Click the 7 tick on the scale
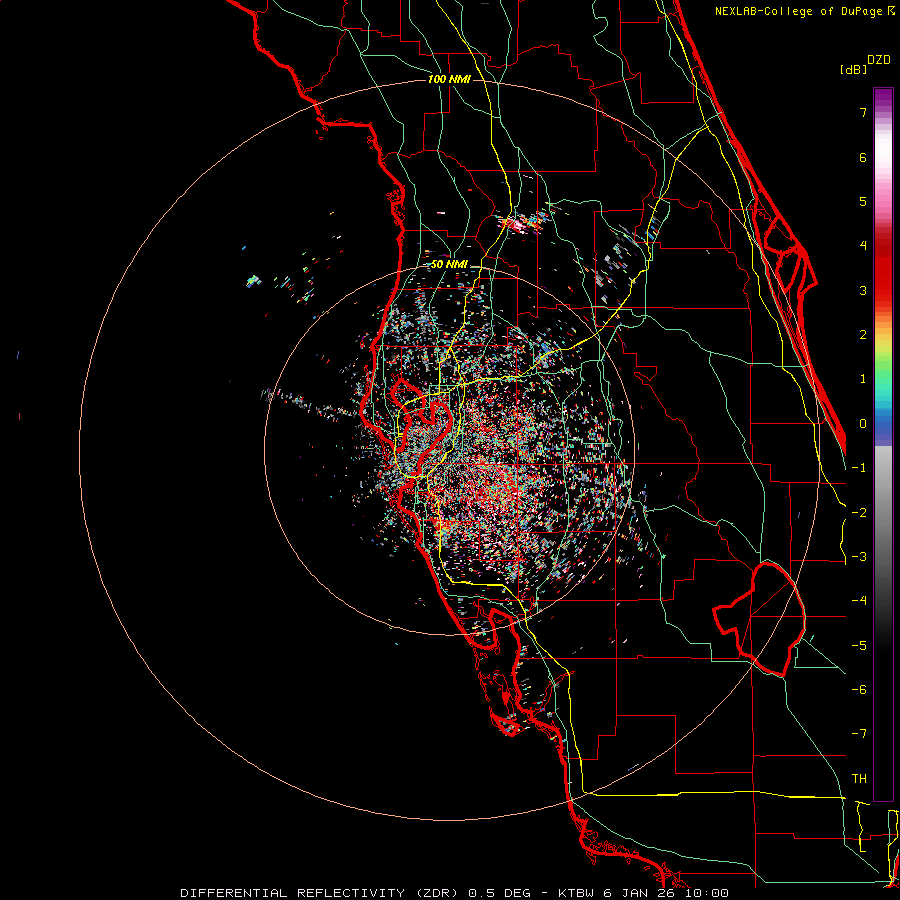Viewport: 900px width, 900px height. pyautogui.click(x=863, y=112)
